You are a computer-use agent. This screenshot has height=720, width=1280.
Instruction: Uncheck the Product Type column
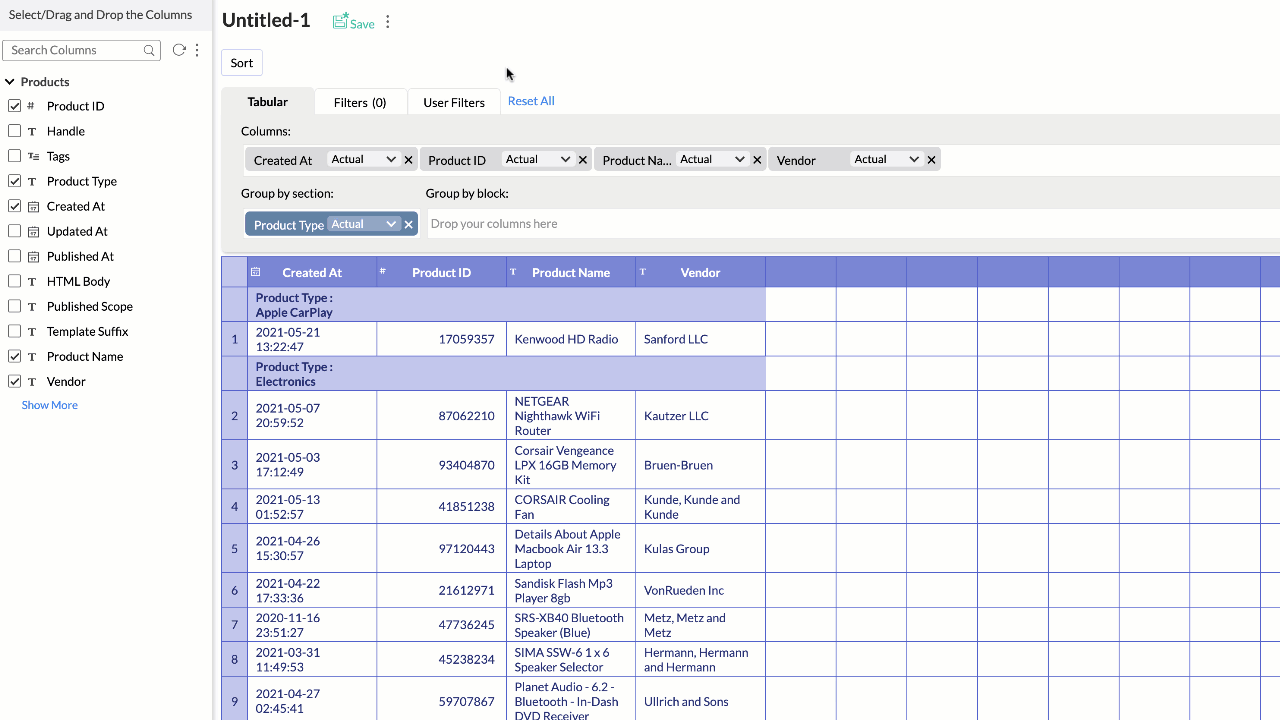14,181
